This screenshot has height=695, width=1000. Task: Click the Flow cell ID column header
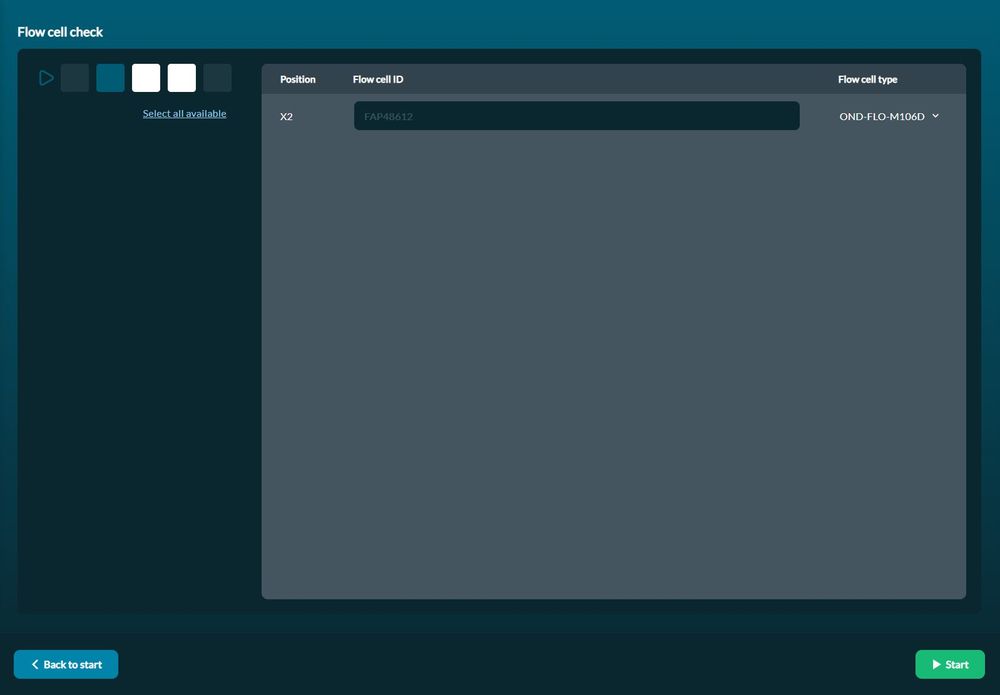[x=378, y=79]
